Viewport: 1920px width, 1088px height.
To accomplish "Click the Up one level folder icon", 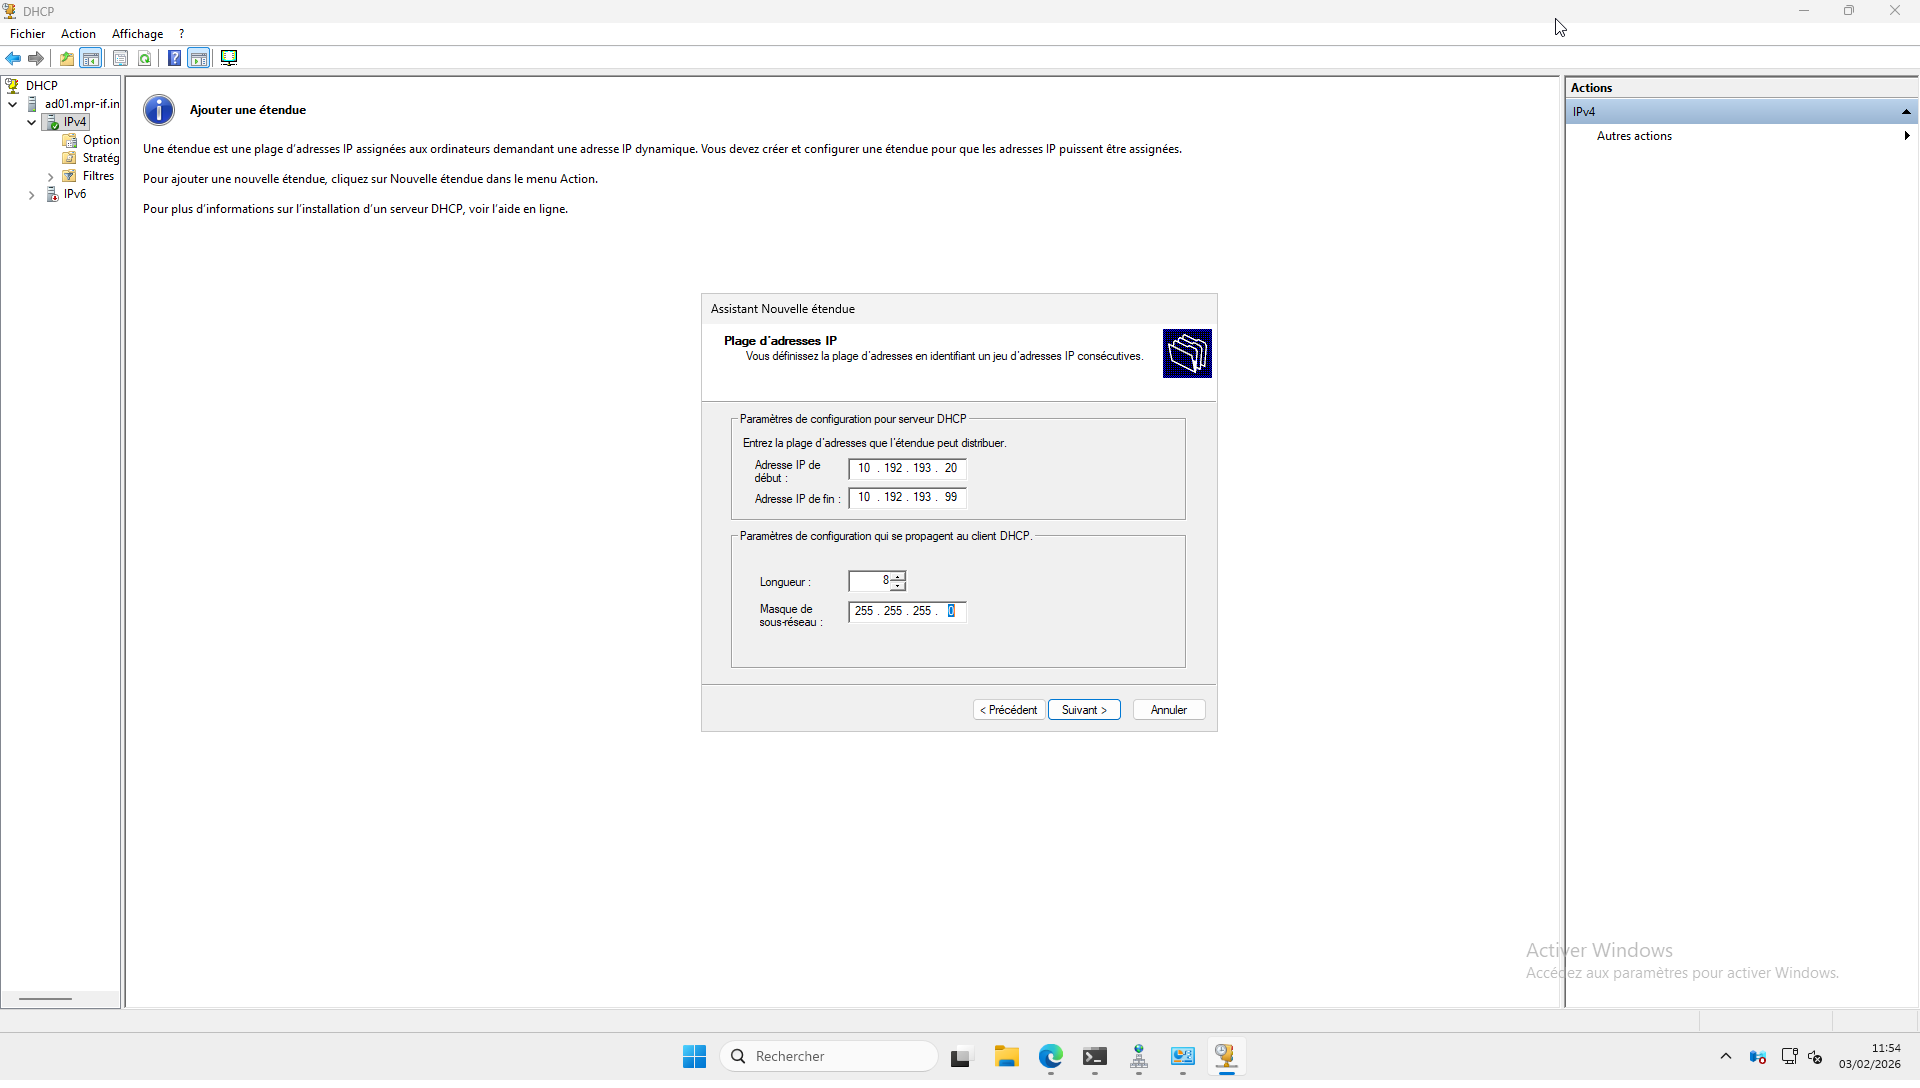I will 66,58.
